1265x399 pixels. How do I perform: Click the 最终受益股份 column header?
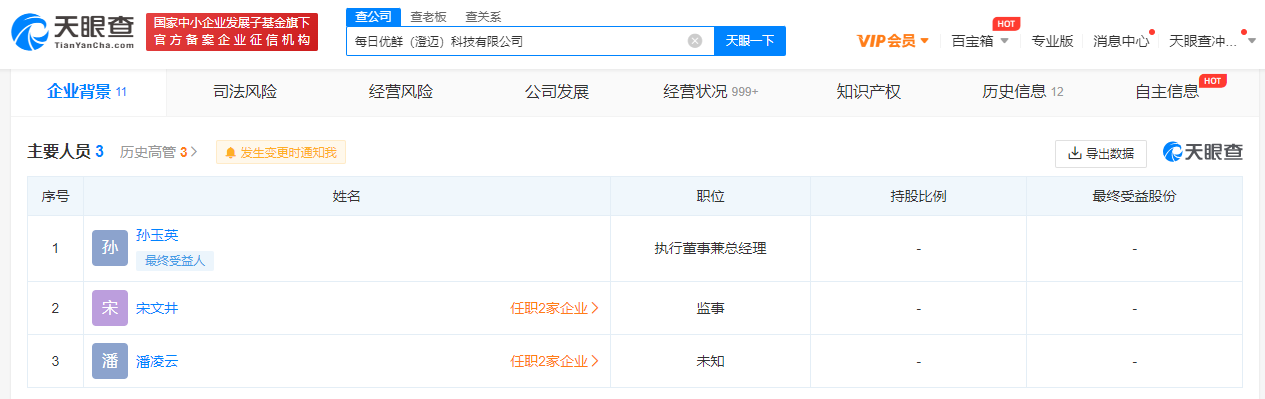tap(1134, 196)
